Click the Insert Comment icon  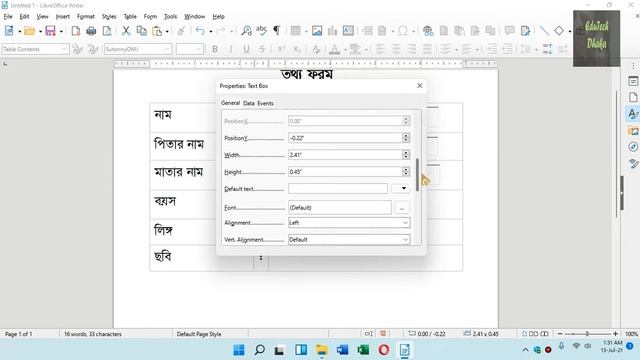tap(509, 31)
